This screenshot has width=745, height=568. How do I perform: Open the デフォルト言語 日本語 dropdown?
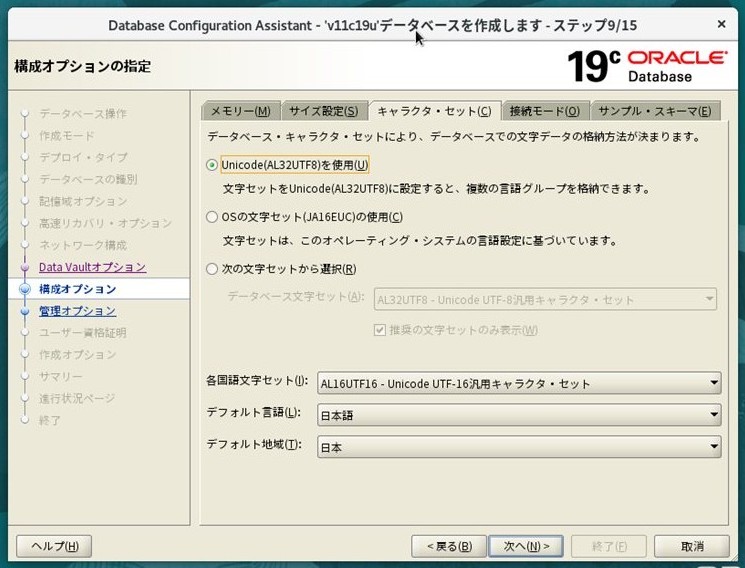(519, 415)
